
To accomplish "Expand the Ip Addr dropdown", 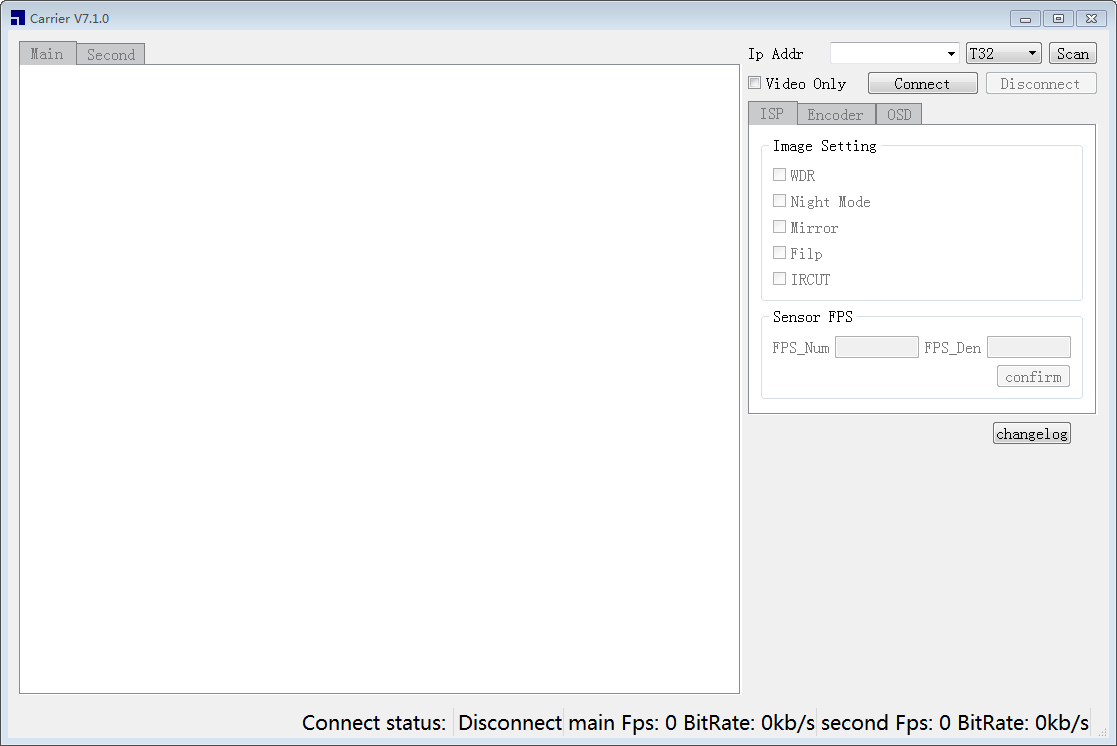I will pyautogui.click(x=895, y=53).
